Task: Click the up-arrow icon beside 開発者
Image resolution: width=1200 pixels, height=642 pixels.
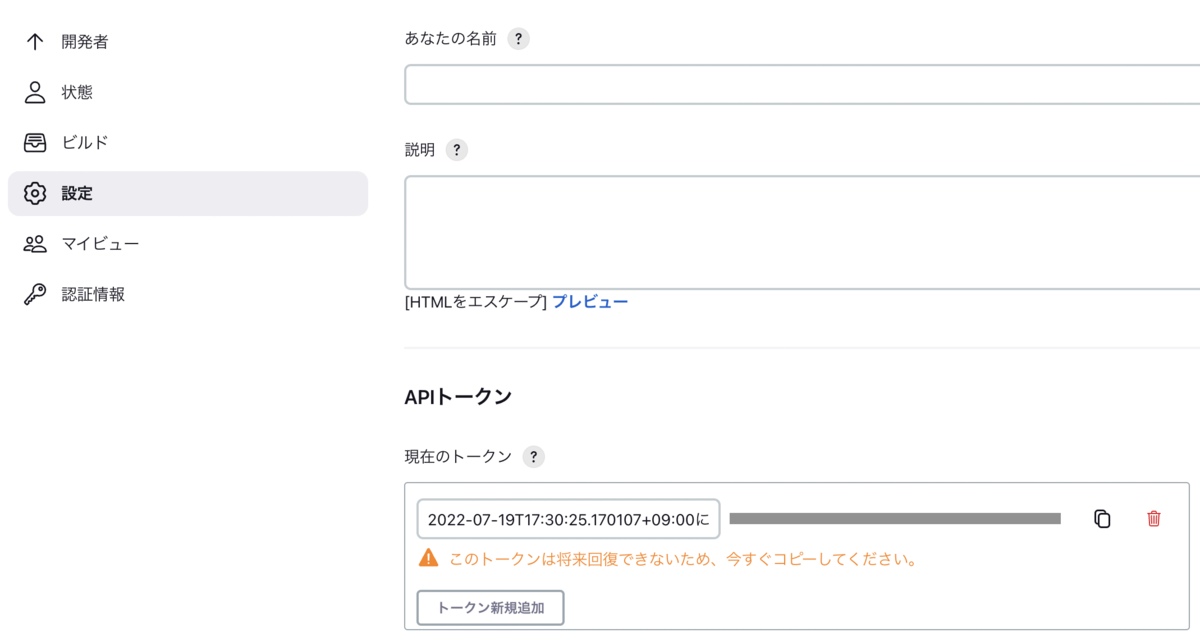Action: click(x=35, y=42)
